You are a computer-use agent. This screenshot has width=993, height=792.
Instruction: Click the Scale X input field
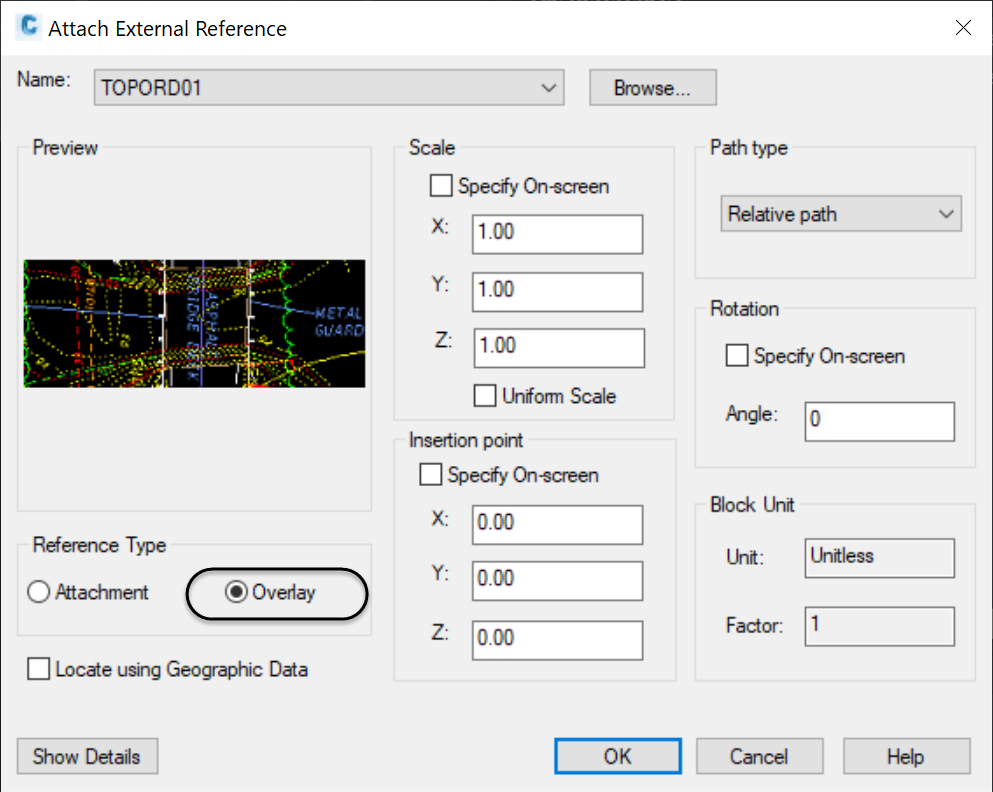coord(558,233)
